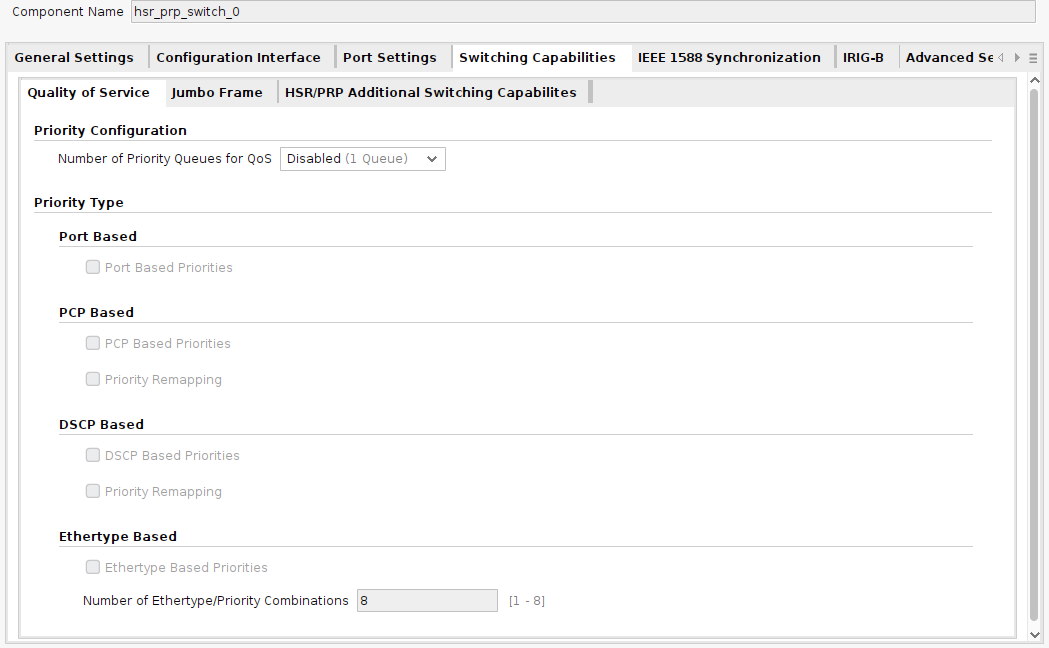Click the PCP Based section heading
The width and height of the screenshot is (1049, 648).
pos(96,313)
